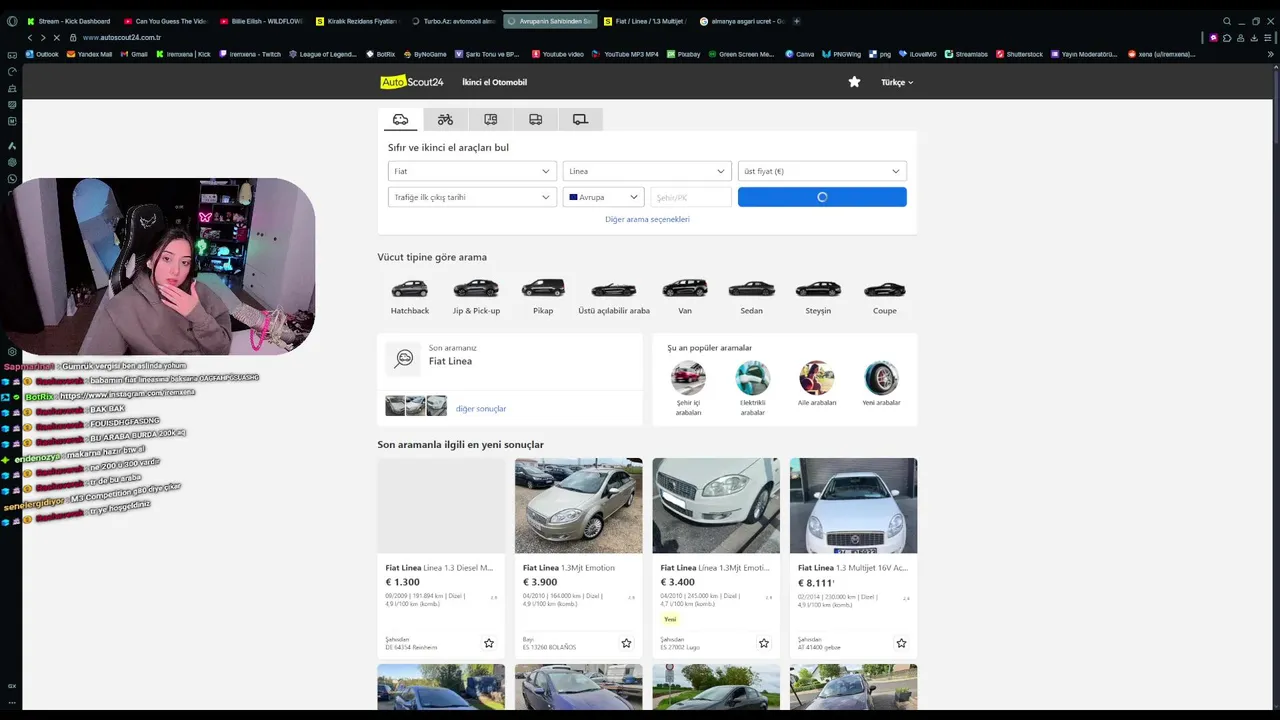The image size is (1280, 720).
Task: Open Şehir içi arabaları popular search
Action: [688, 388]
